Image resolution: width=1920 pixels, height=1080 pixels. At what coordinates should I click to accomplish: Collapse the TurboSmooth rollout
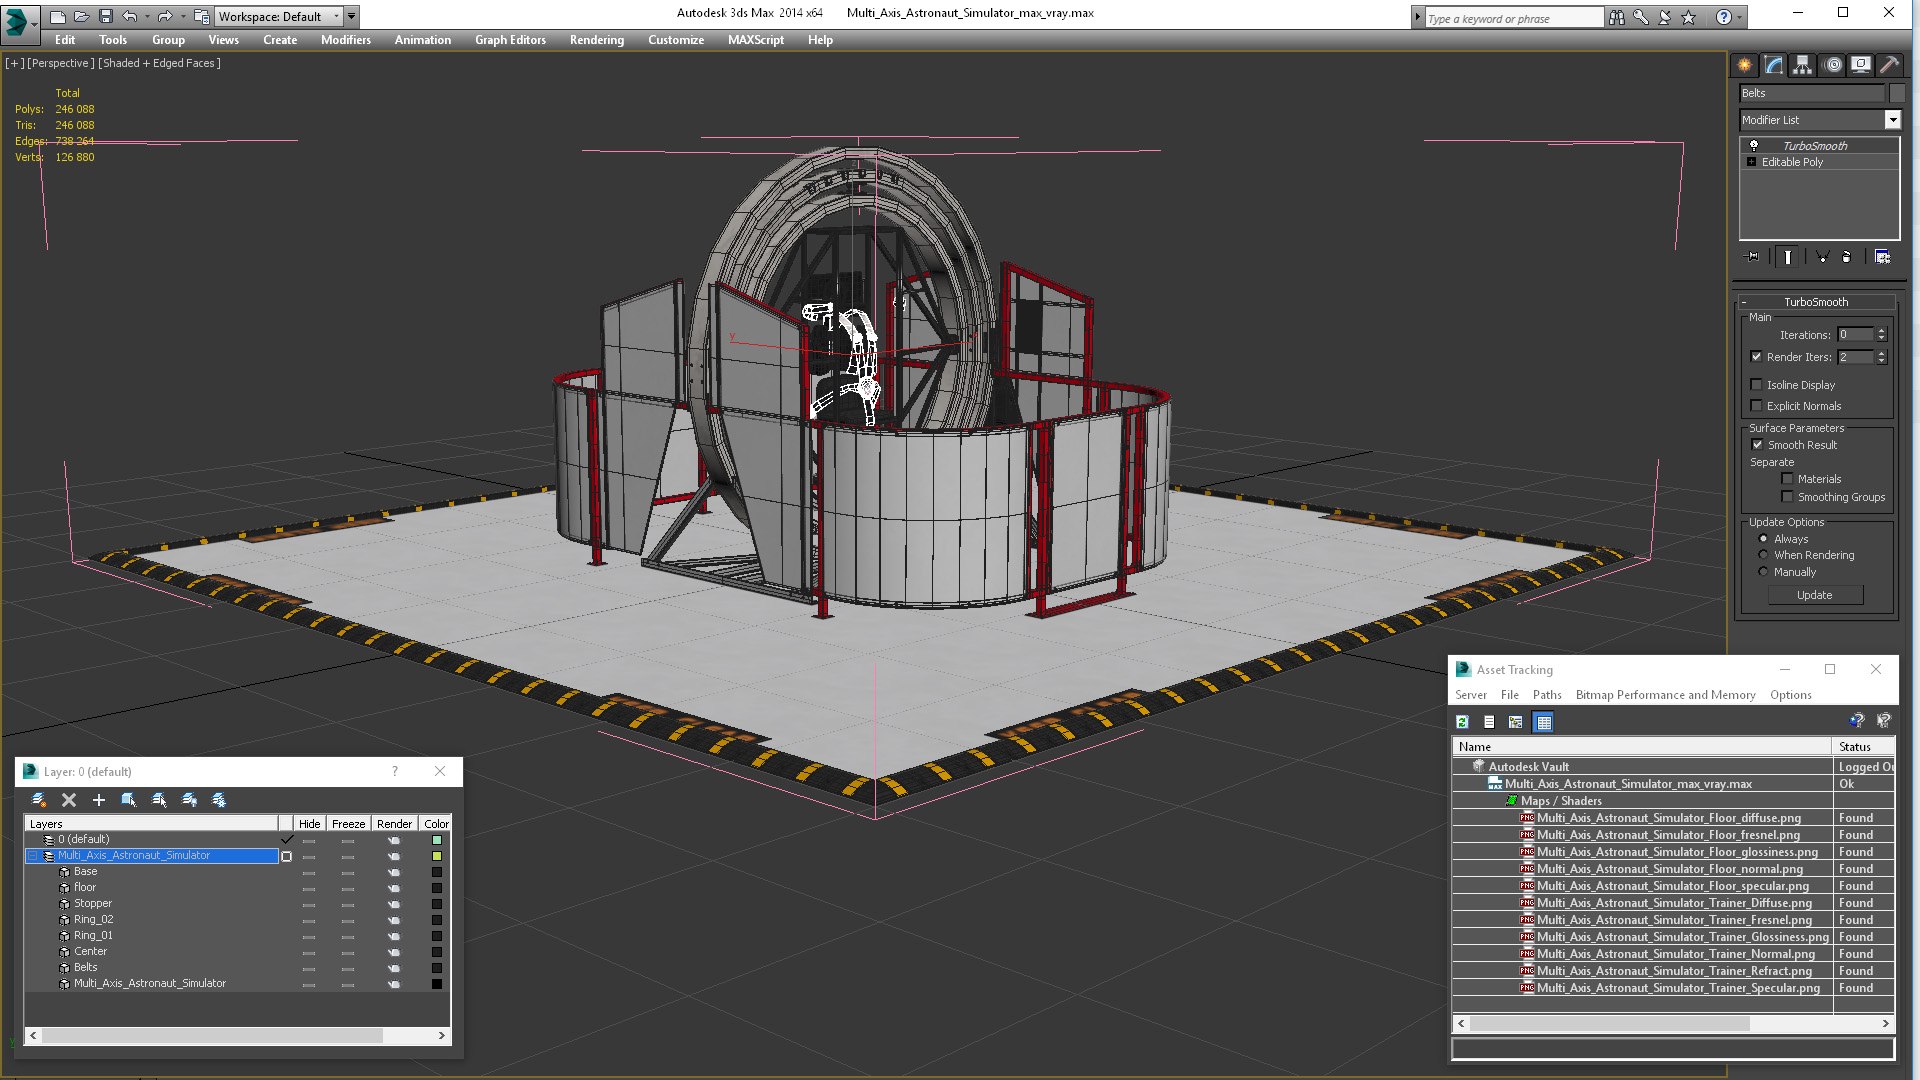[x=1744, y=302]
